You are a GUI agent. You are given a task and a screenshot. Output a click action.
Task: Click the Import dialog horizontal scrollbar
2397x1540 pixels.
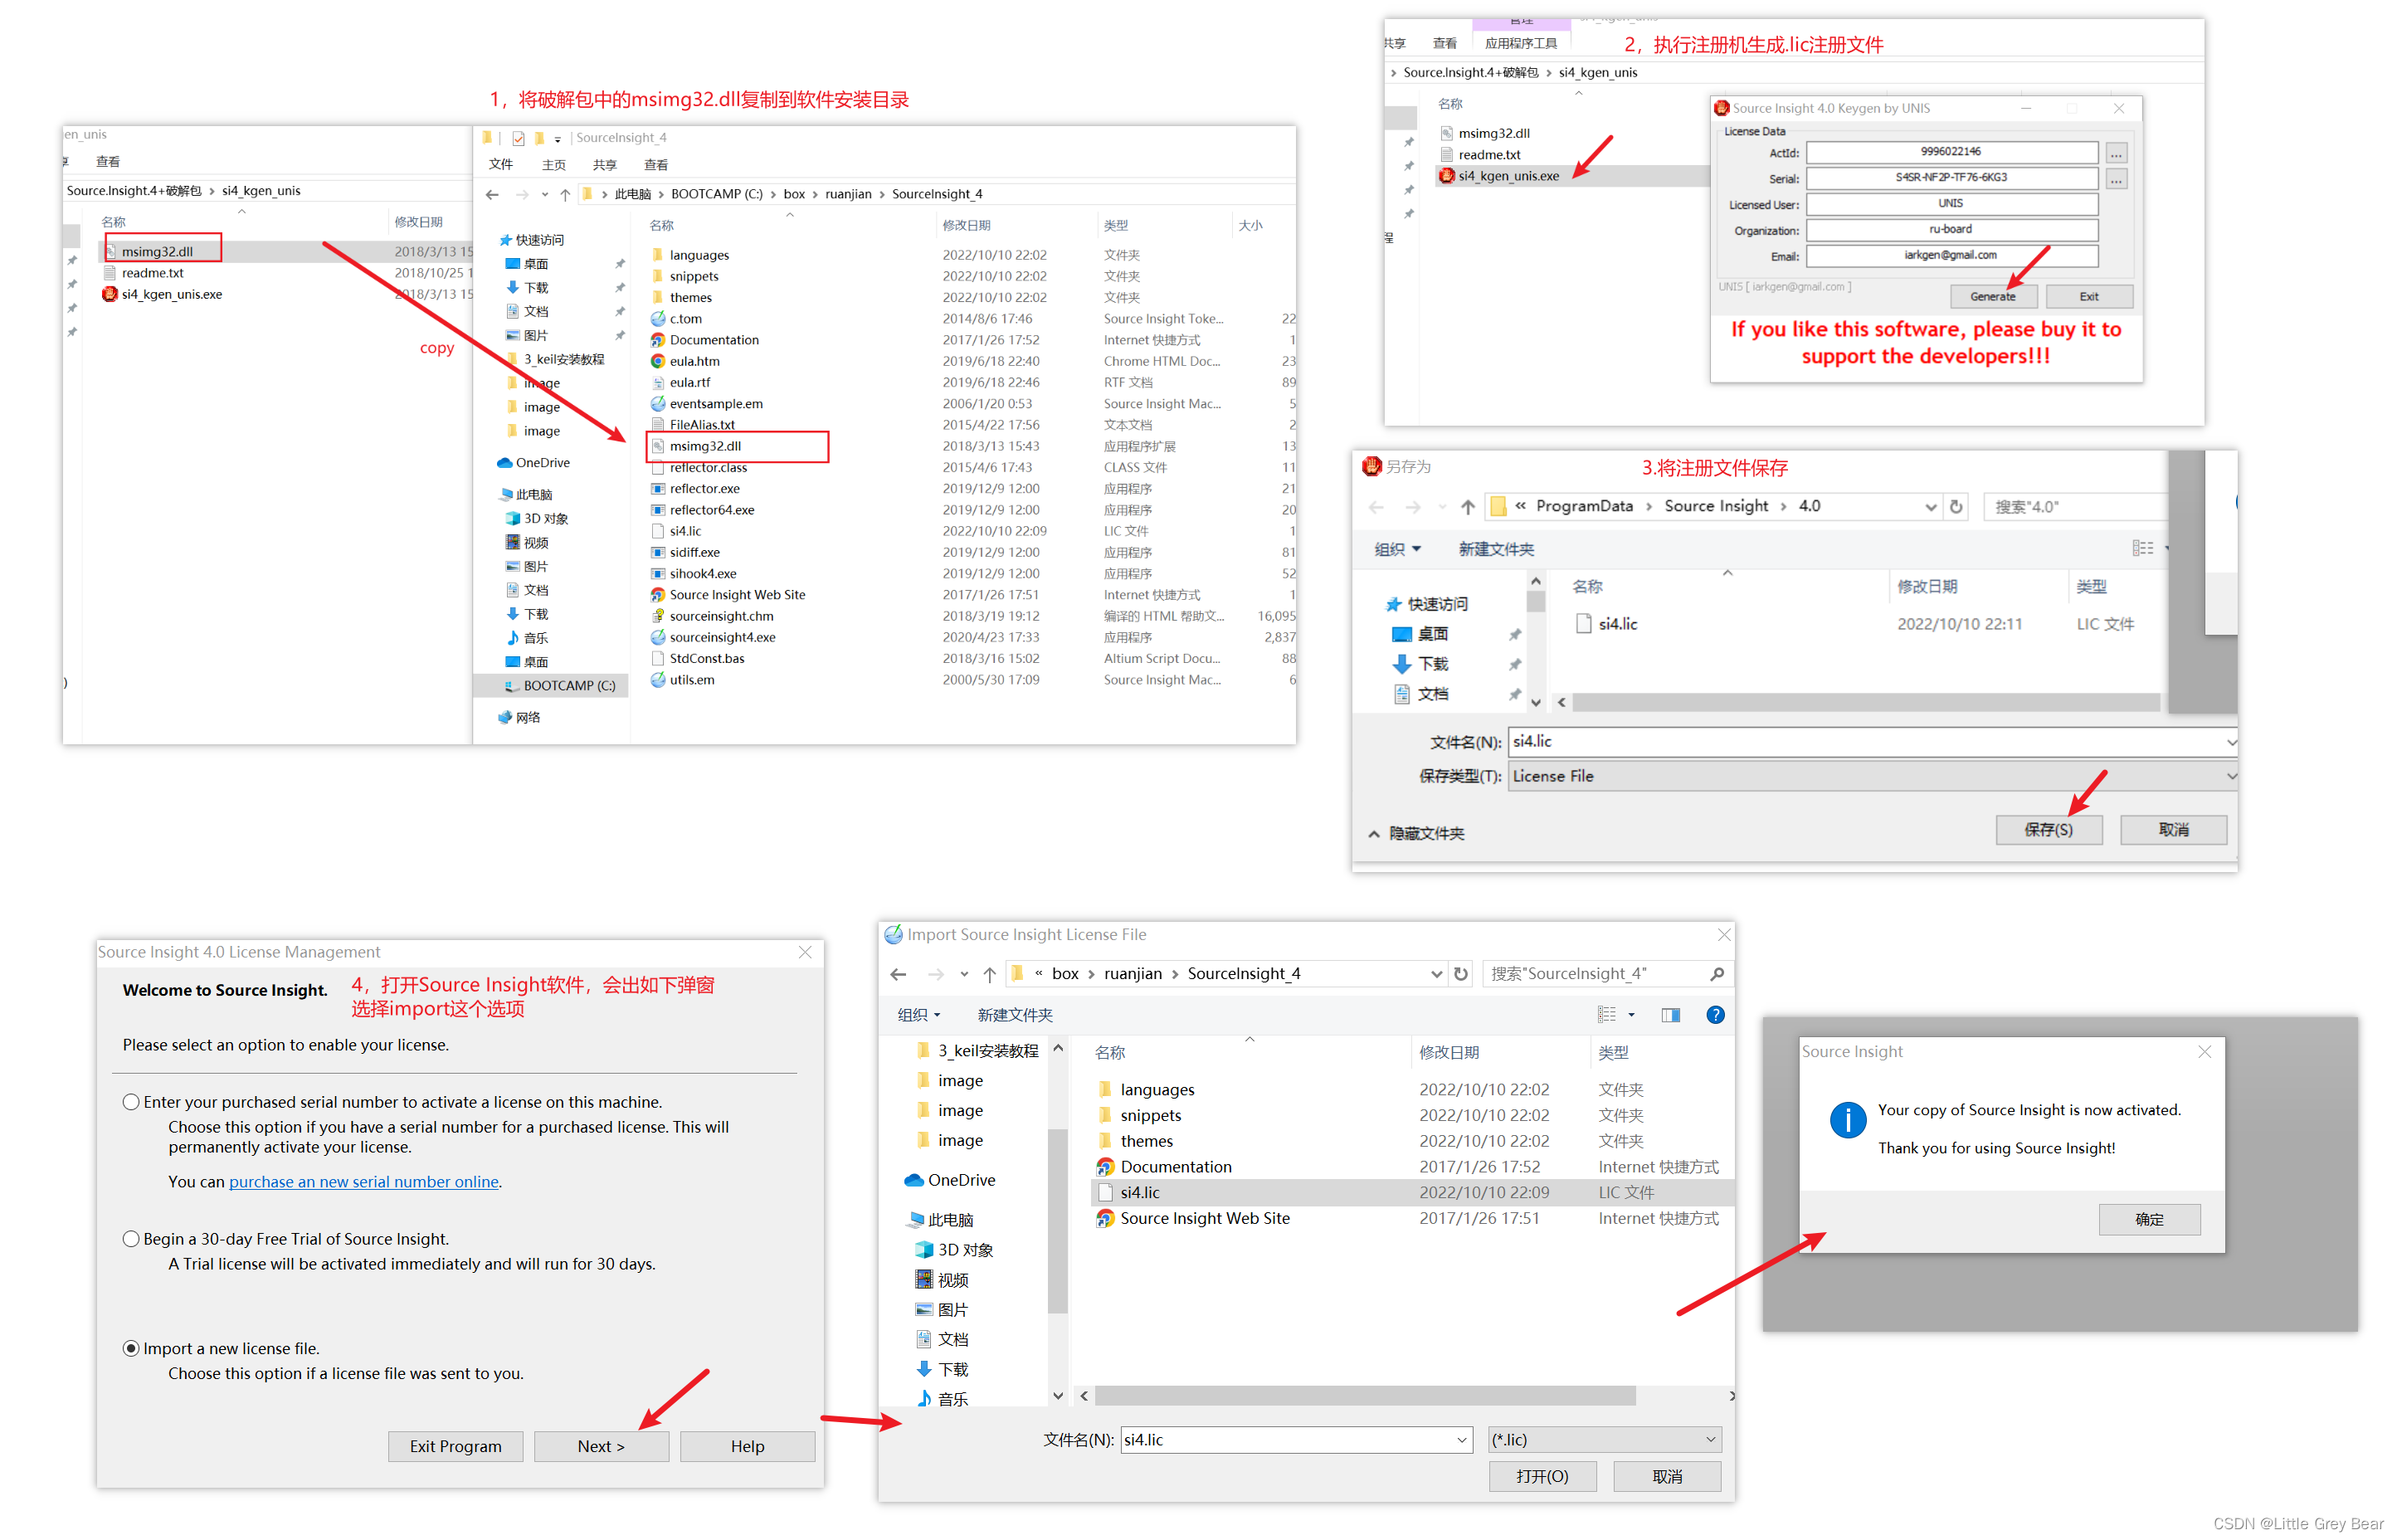(x=1366, y=1396)
